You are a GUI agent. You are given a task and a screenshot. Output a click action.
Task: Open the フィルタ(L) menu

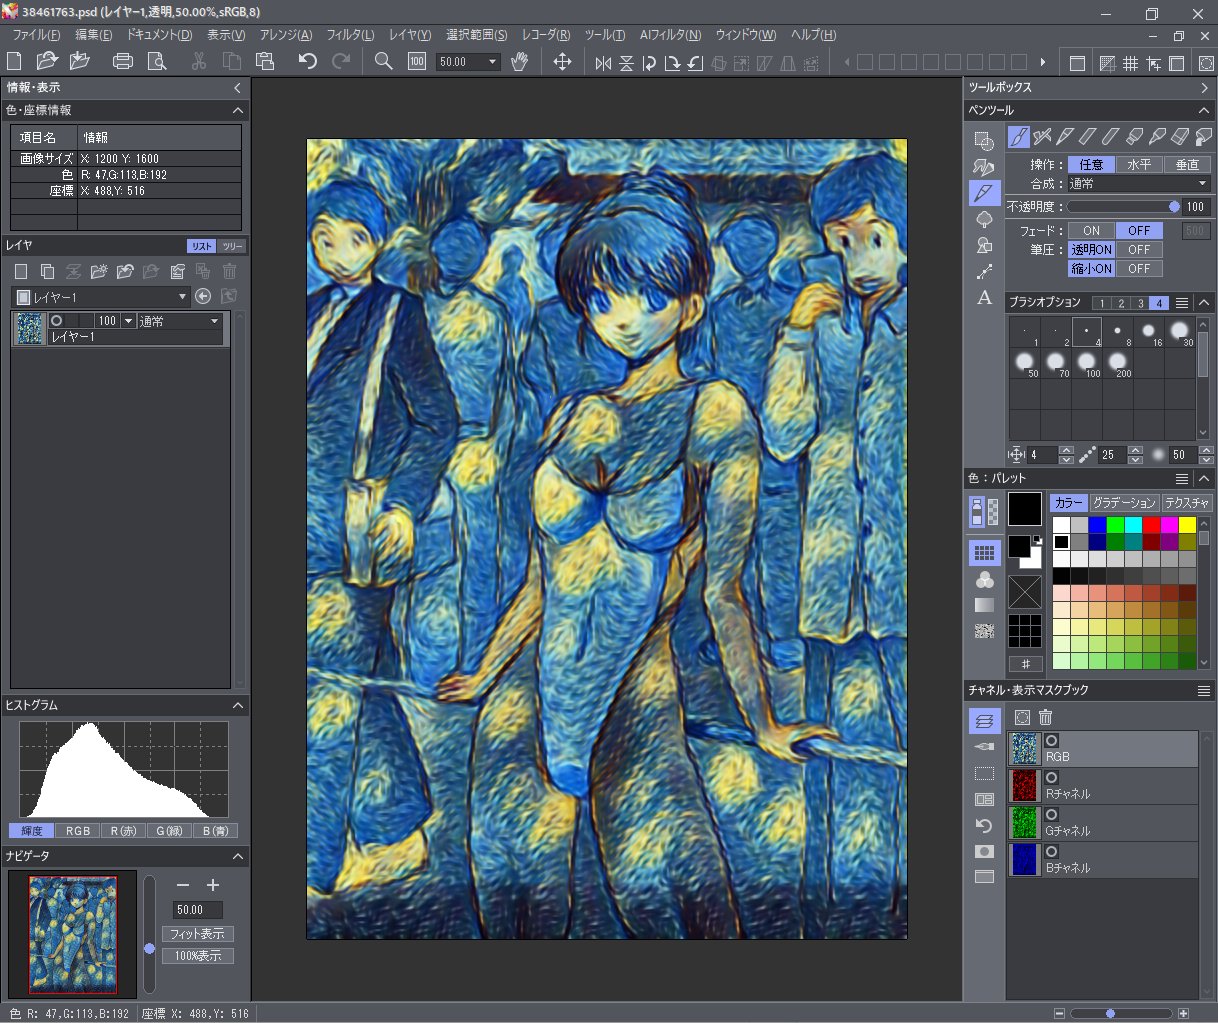pos(350,35)
